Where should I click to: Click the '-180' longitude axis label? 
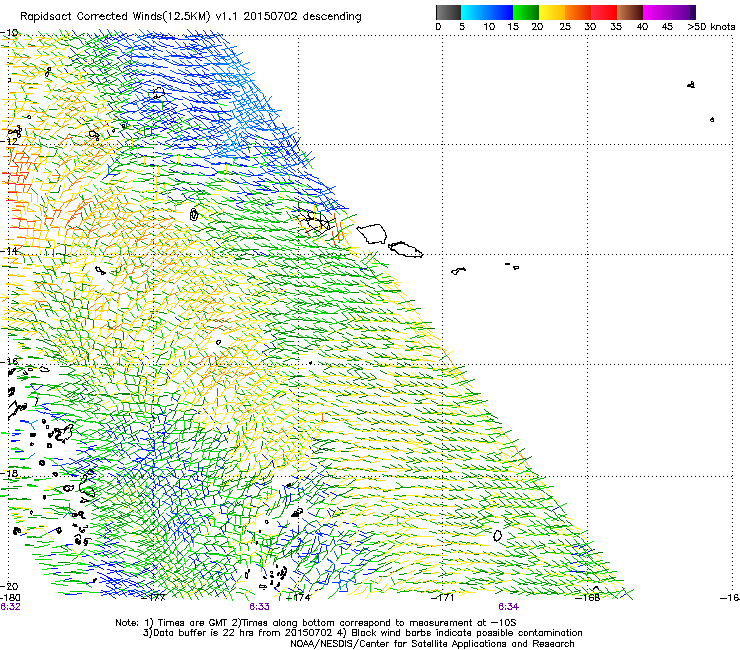click(x=10, y=598)
